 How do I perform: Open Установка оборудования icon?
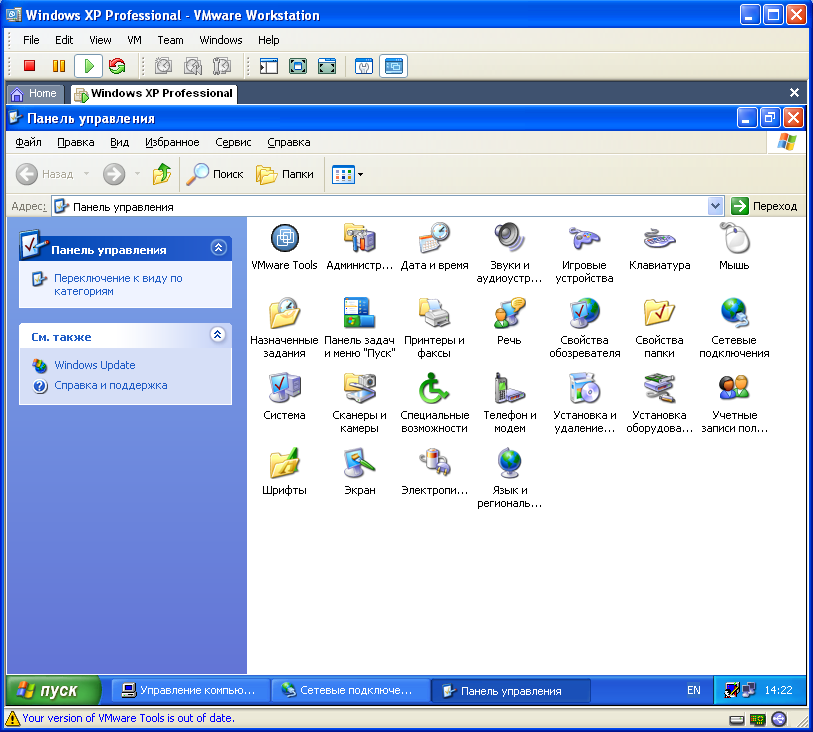pos(659,403)
